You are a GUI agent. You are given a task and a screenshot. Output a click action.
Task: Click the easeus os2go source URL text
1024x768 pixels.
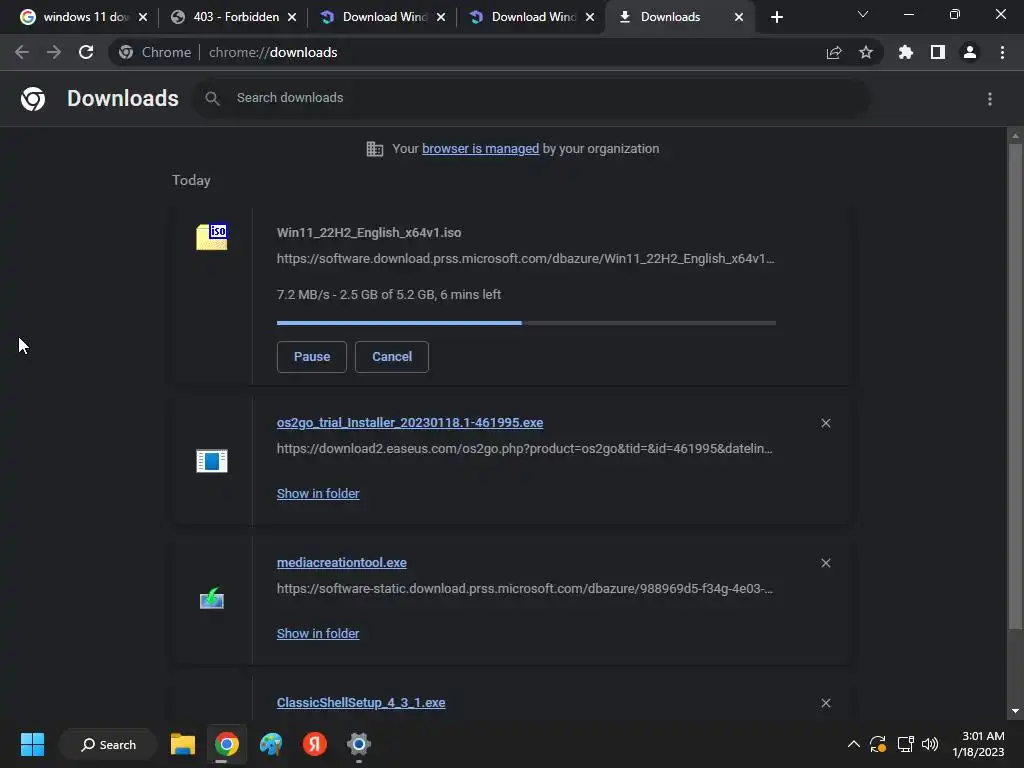pos(524,449)
